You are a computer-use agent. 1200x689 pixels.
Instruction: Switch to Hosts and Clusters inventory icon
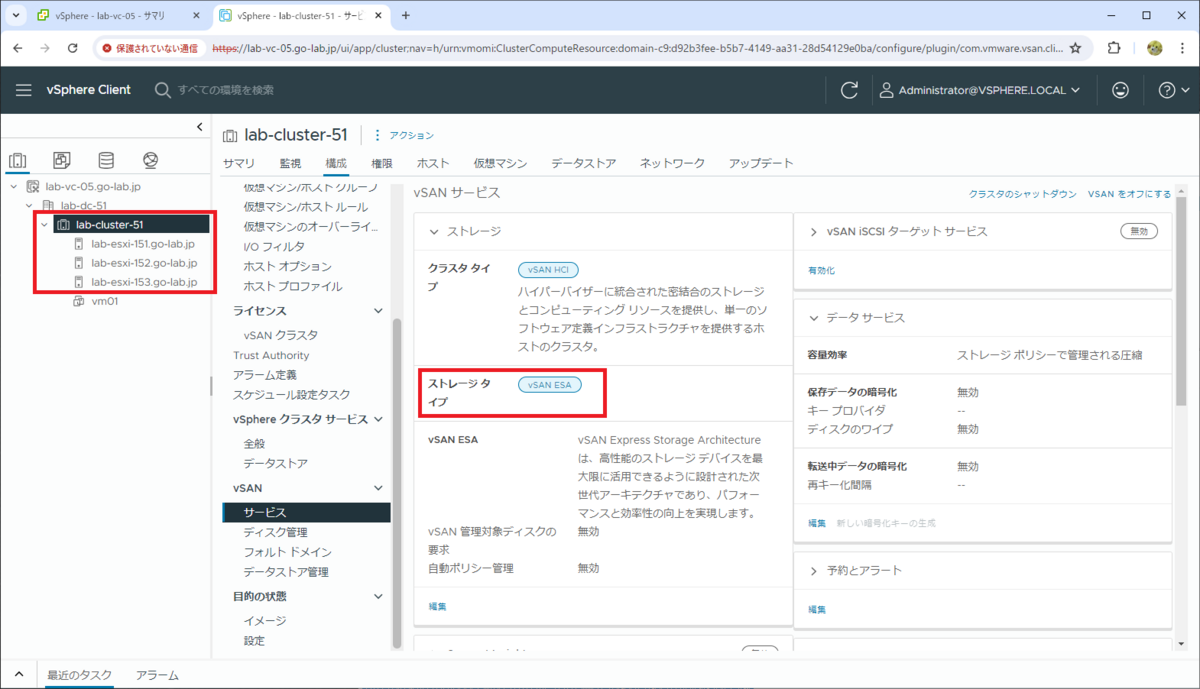(18, 161)
